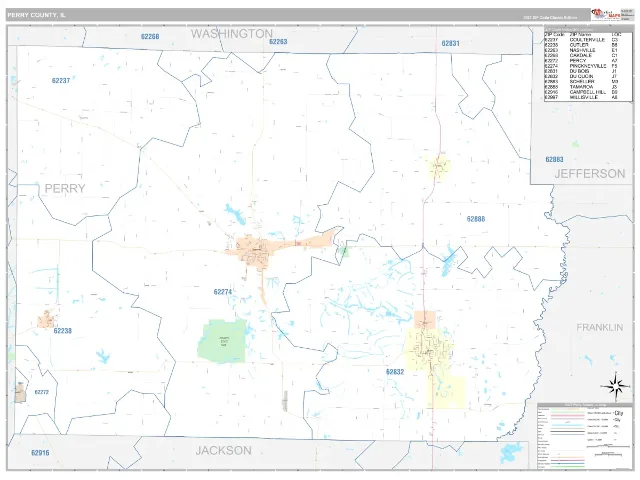Screen dimensions: 640x480
Task: Click ZIP code label 62916 on map
Action: coord(40,453)
